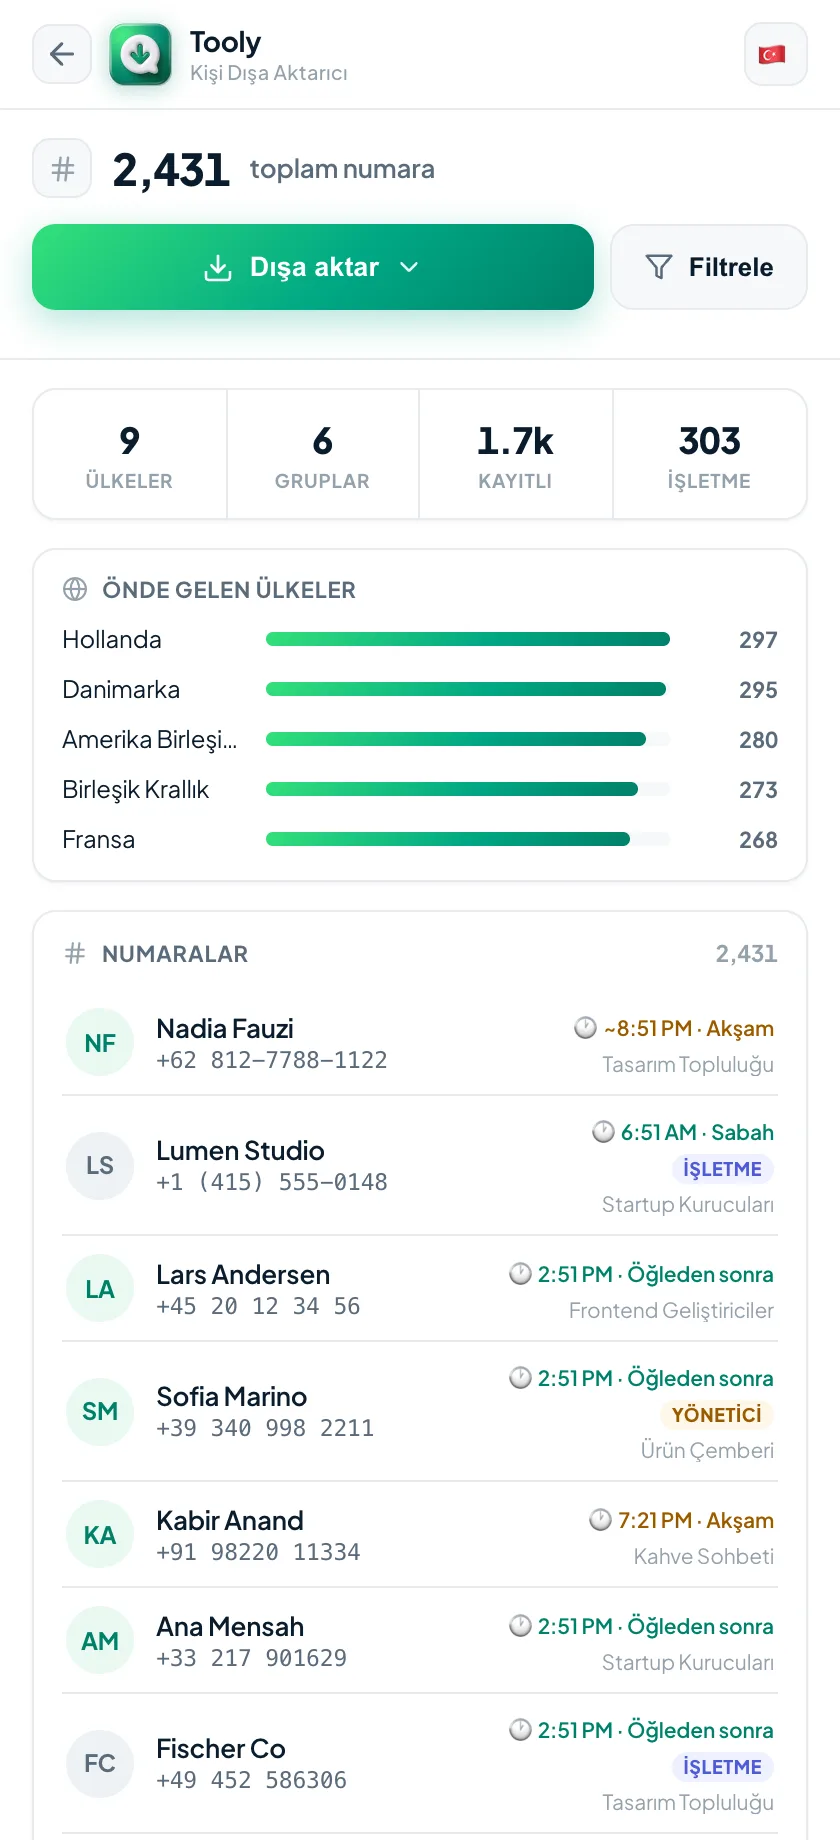Image resolution: width=840 pixels, height=1840 pixels.
Task: Click the funnel icon in Filtrele
Action: (659, 267)
